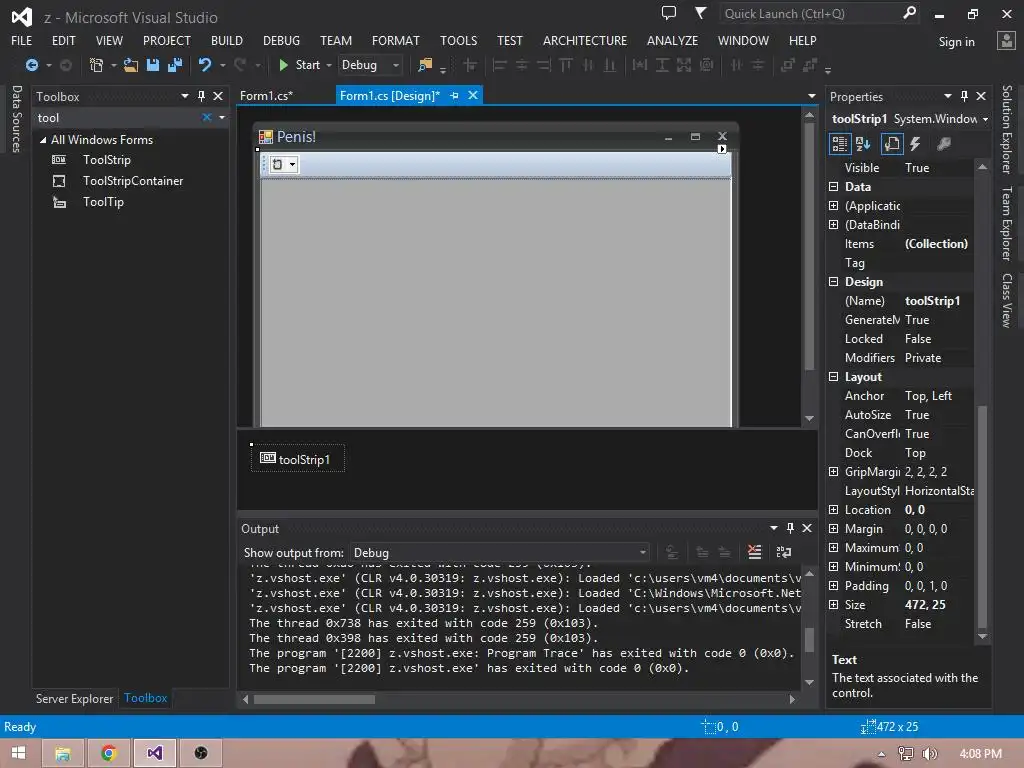Switch to the Form1.cs* code tab

point(266,96)
